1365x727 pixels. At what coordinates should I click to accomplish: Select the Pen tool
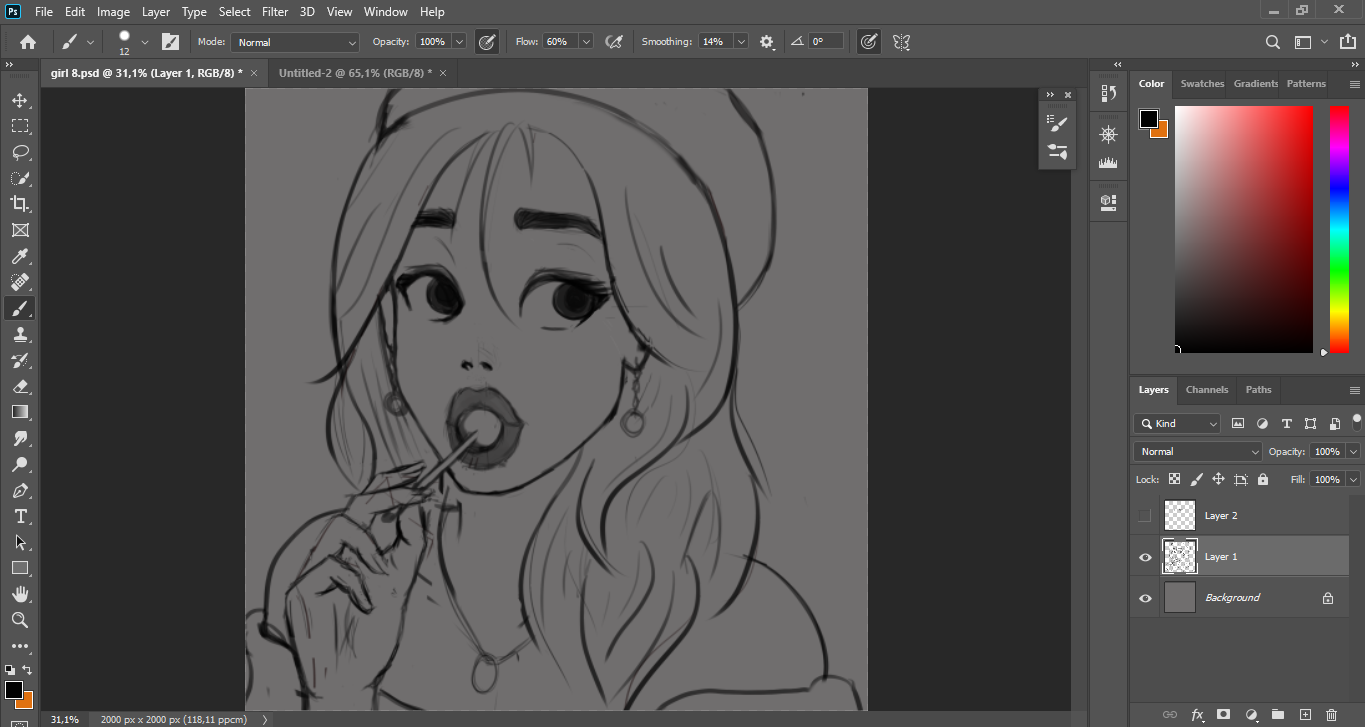(x=19, y=490)
